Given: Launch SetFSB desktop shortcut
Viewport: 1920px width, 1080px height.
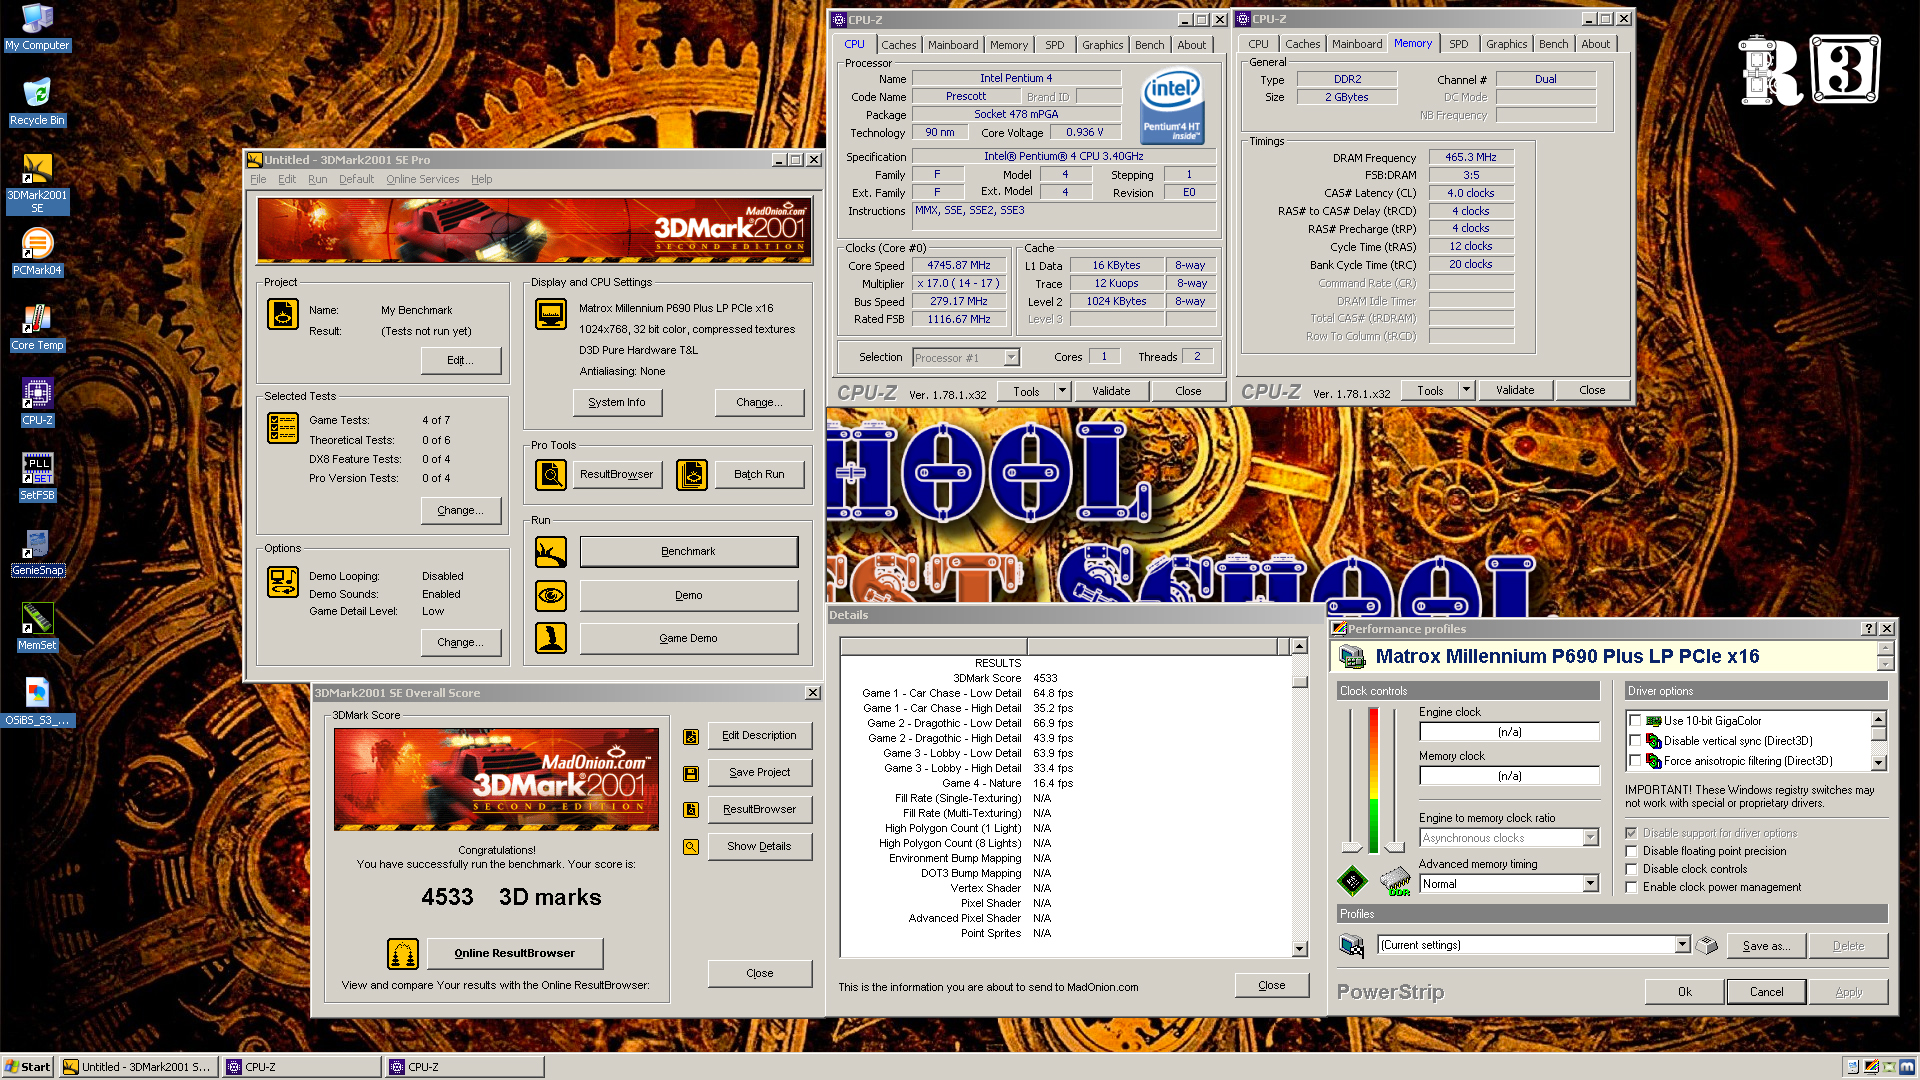Looking at the screenshot, I should point(37,477).
